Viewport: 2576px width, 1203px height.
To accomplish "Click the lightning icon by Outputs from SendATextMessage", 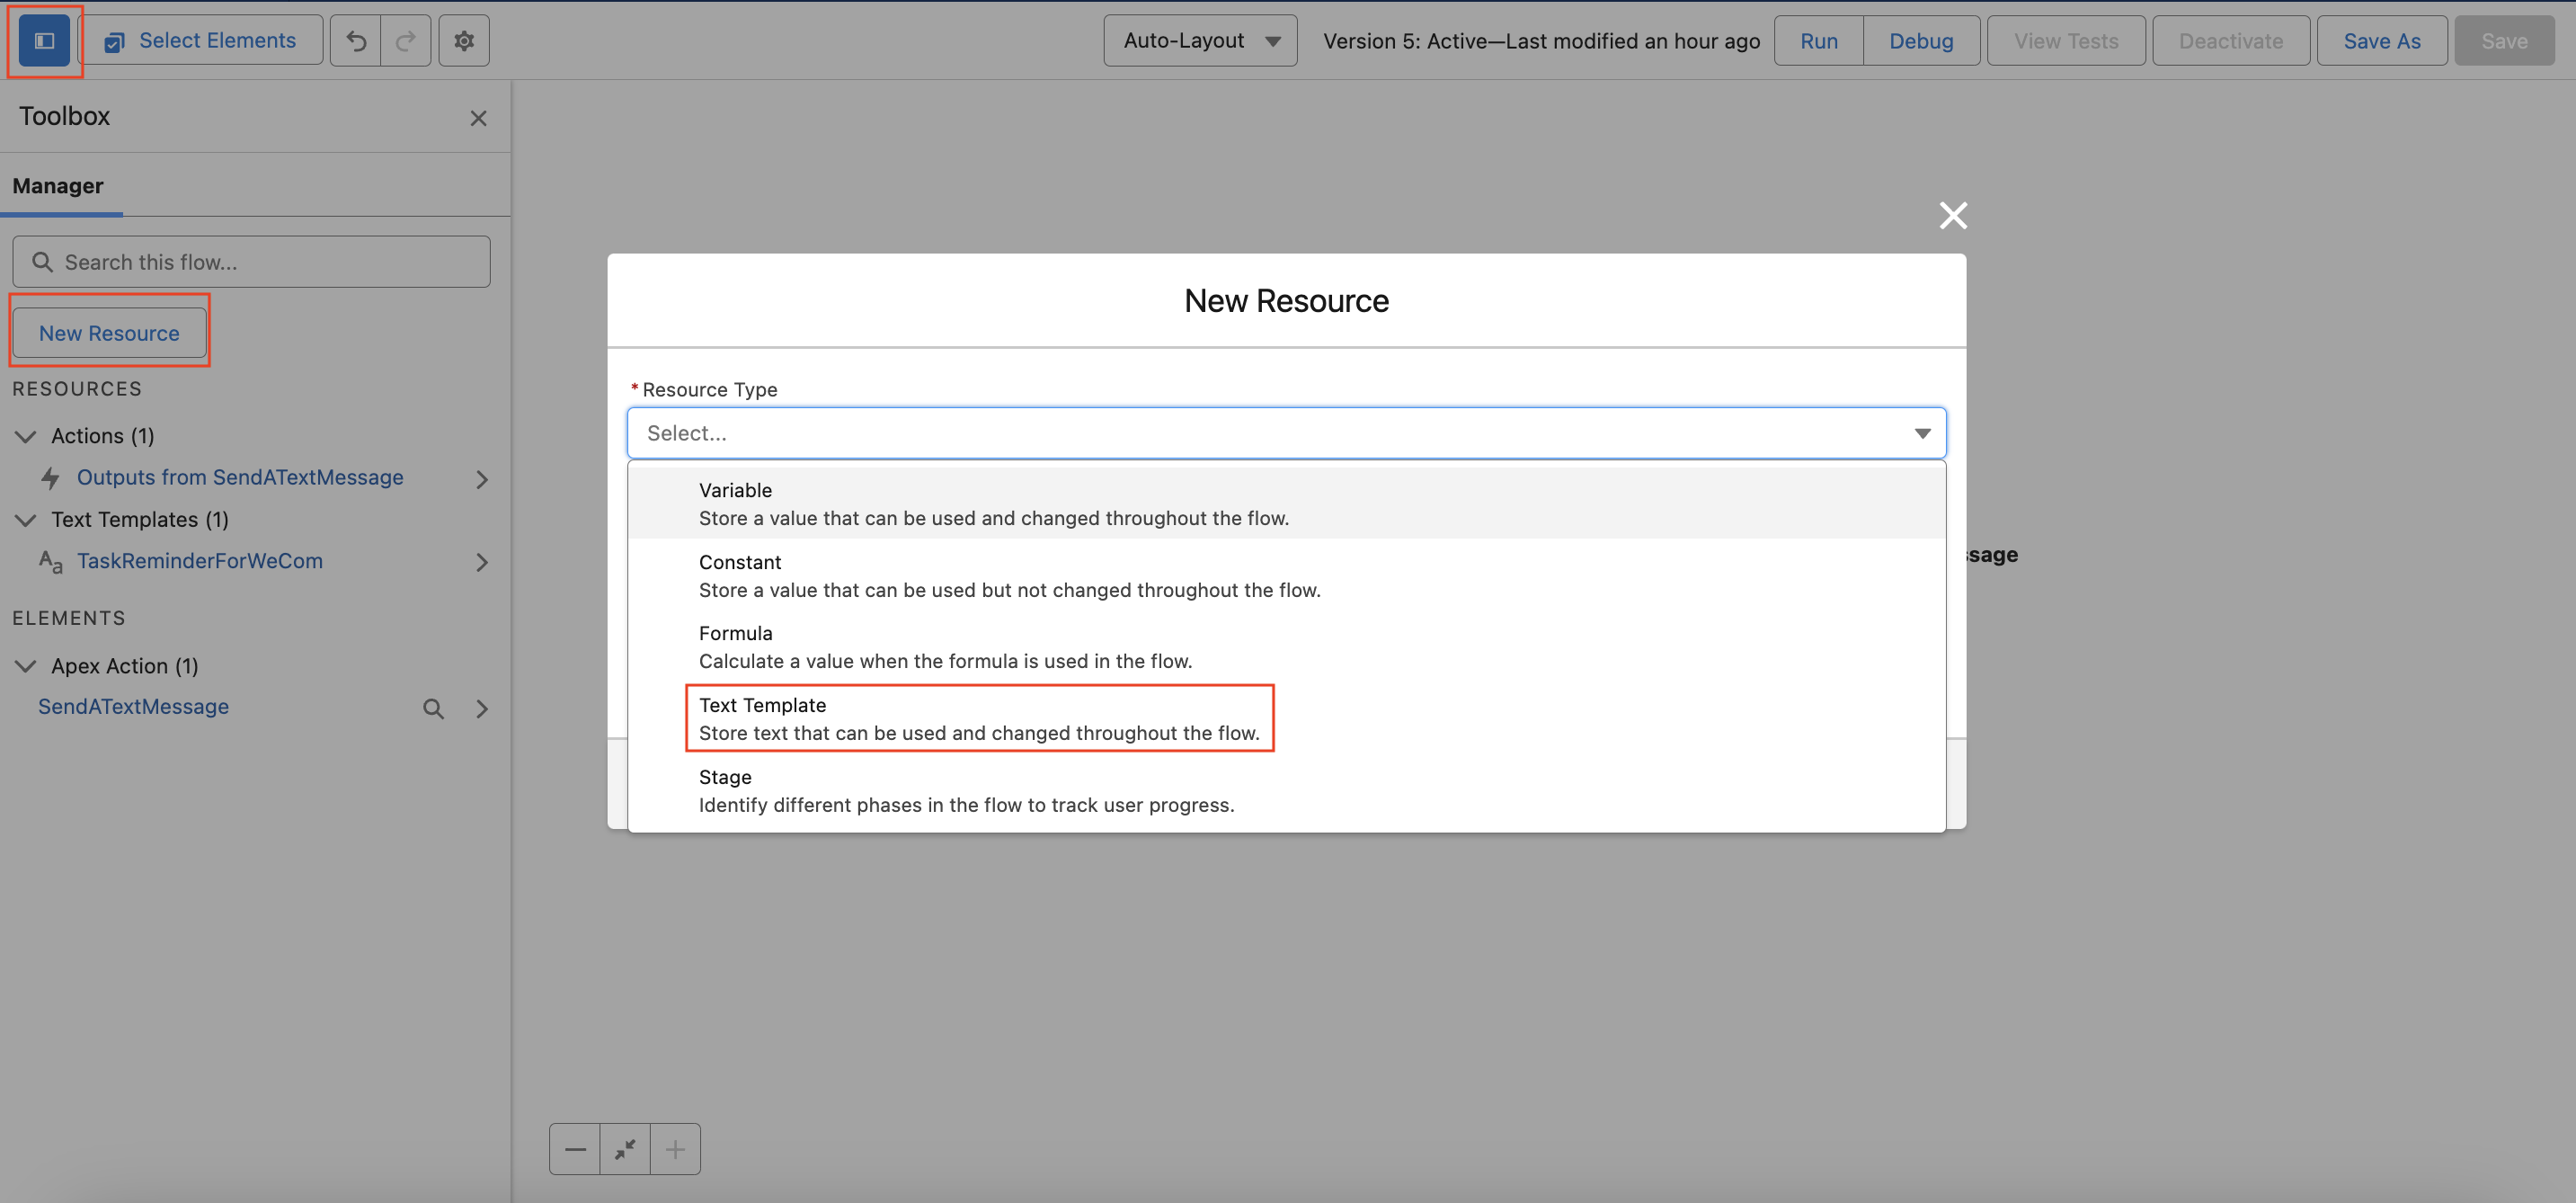I will point(50,478).
